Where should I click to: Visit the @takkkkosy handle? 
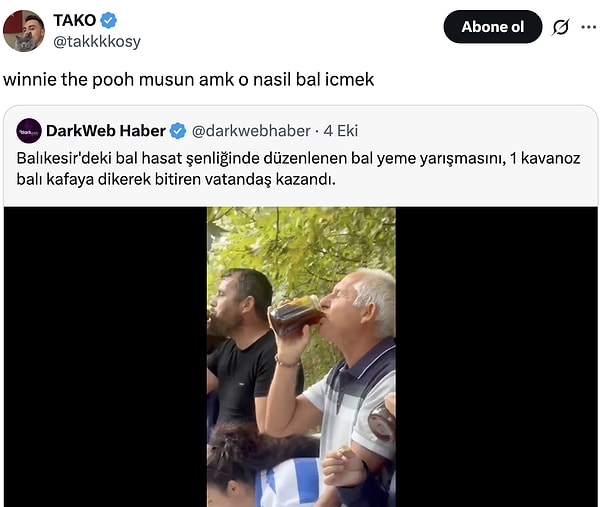(97, 41)
